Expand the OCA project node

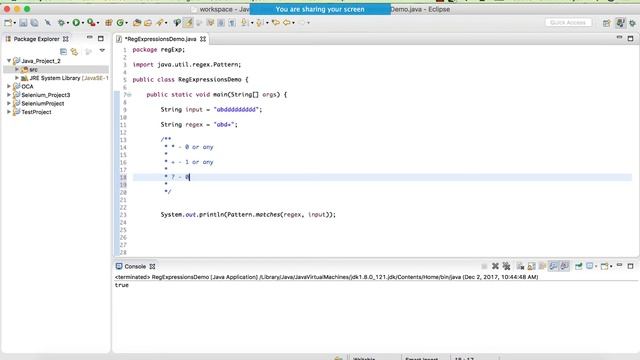[9, 86]
